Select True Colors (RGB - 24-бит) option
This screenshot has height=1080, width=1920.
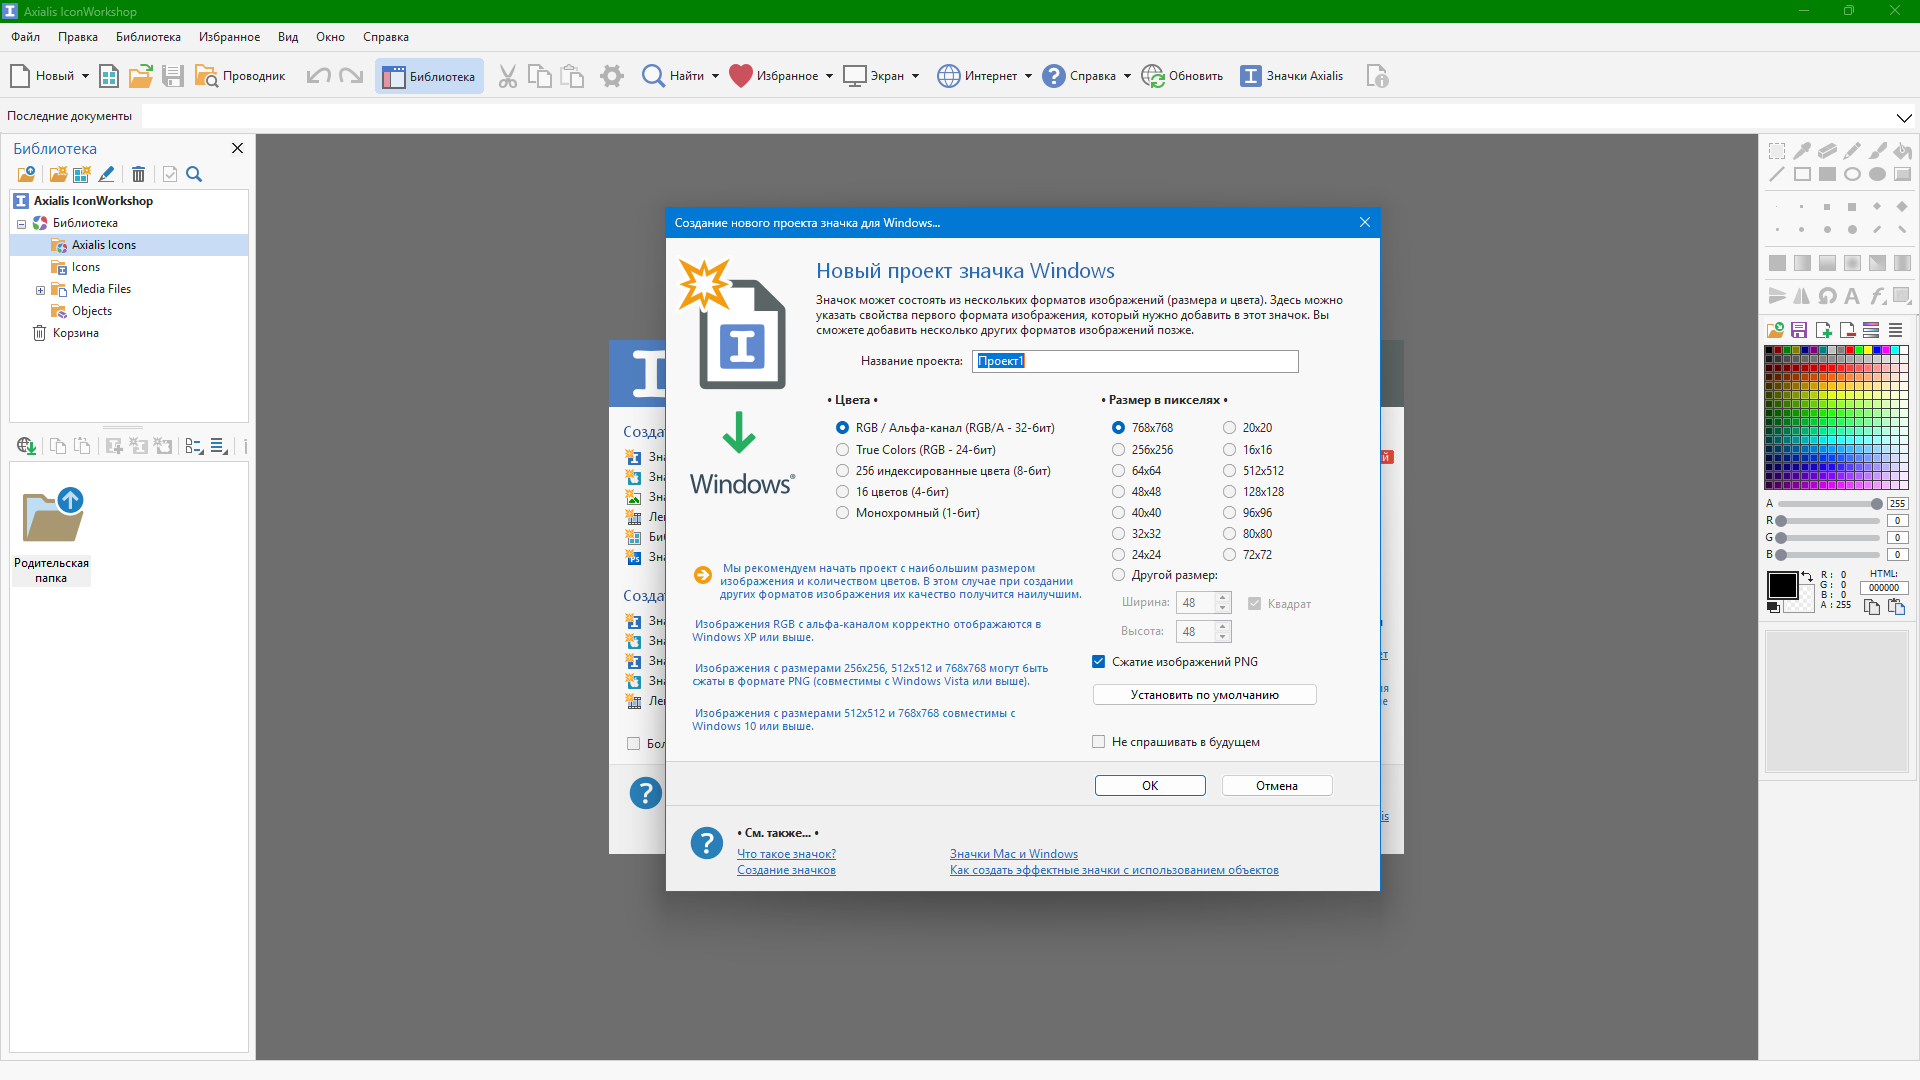tap(916, 450)
